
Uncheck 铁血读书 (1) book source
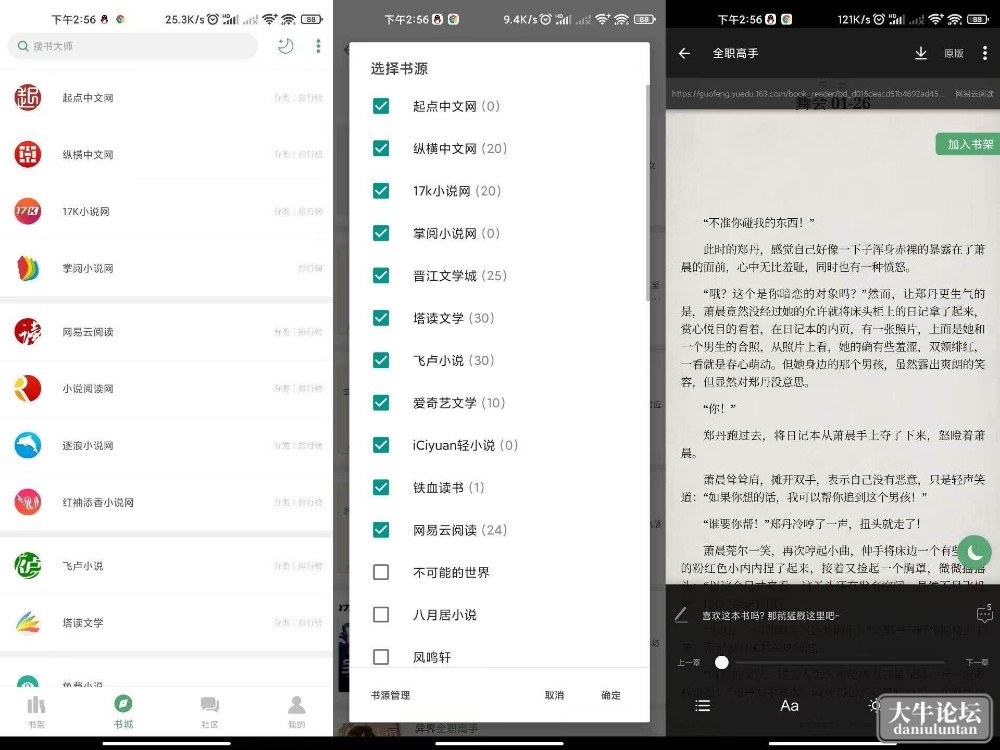[381, 487]
